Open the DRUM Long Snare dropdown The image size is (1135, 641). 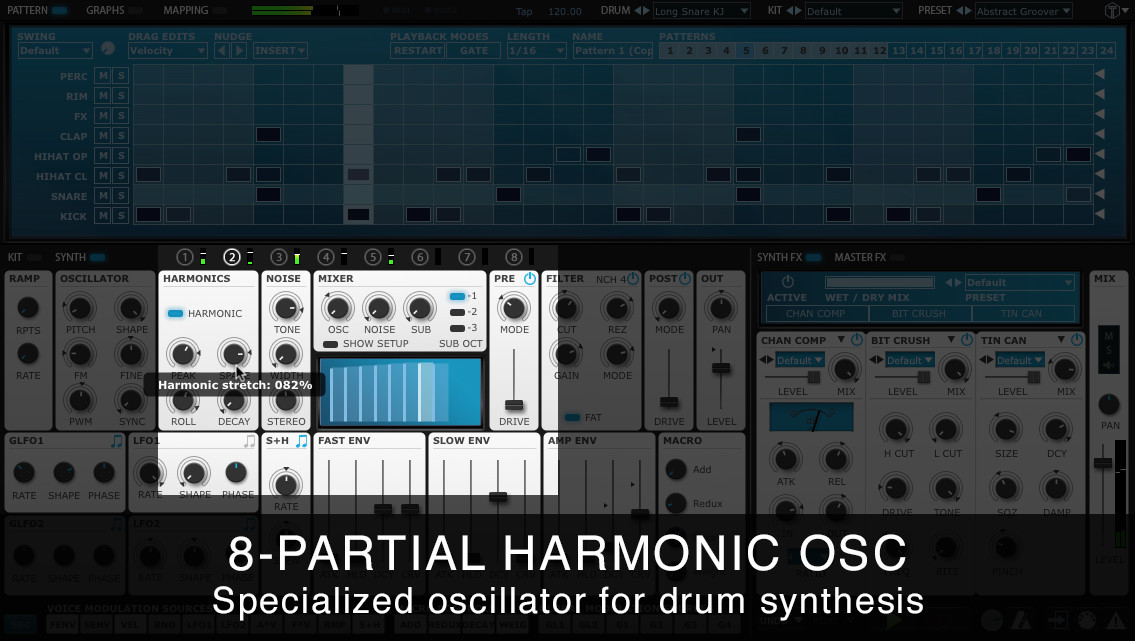pos(701,12)
